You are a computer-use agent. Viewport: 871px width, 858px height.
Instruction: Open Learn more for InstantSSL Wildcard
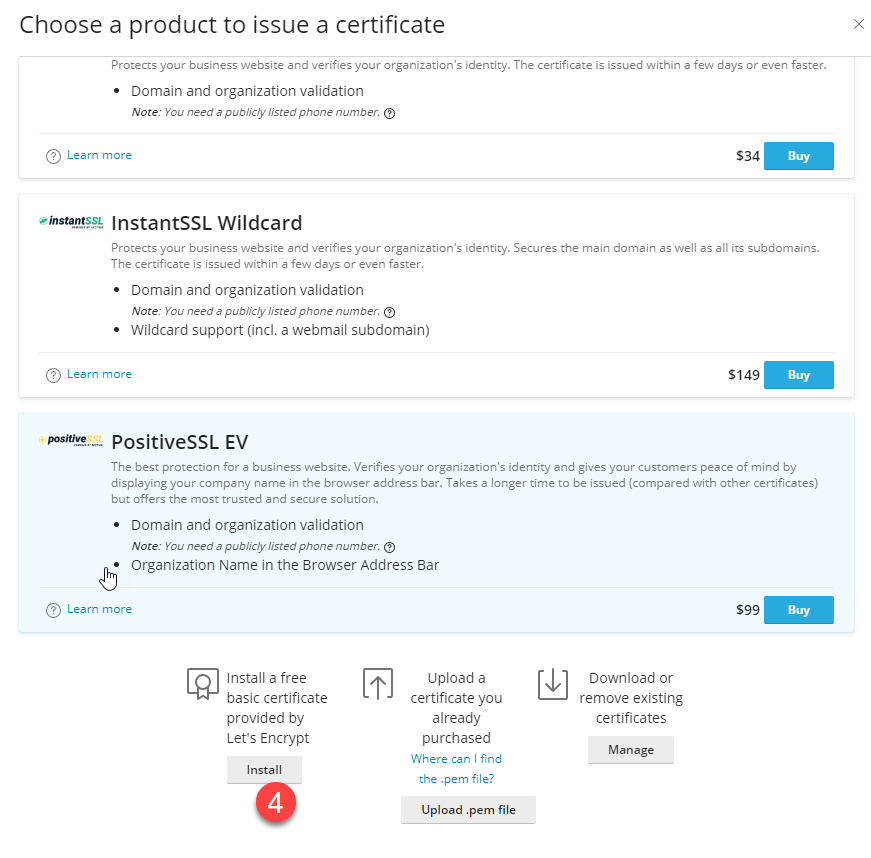coord(99,374)
